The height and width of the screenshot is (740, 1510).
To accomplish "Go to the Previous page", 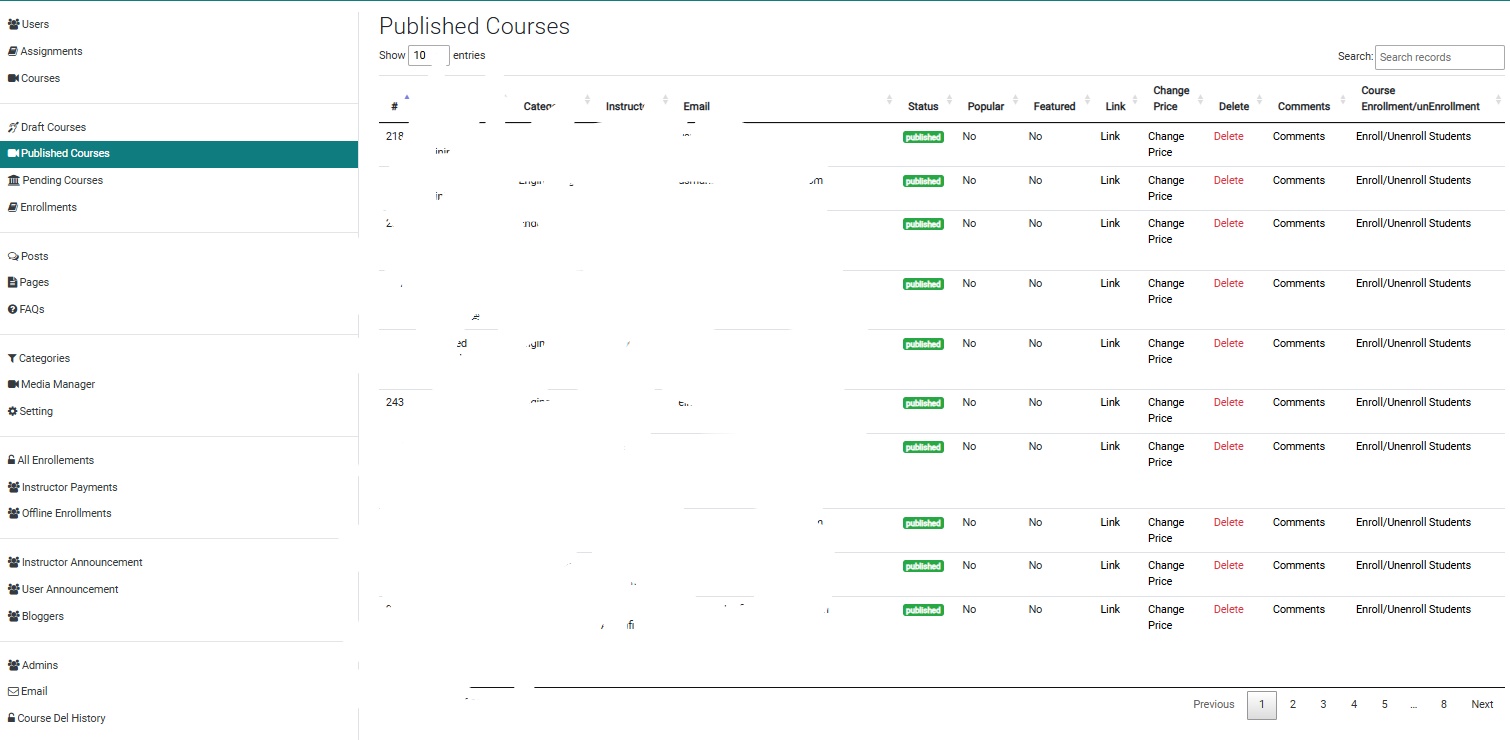I will 1213,704.
